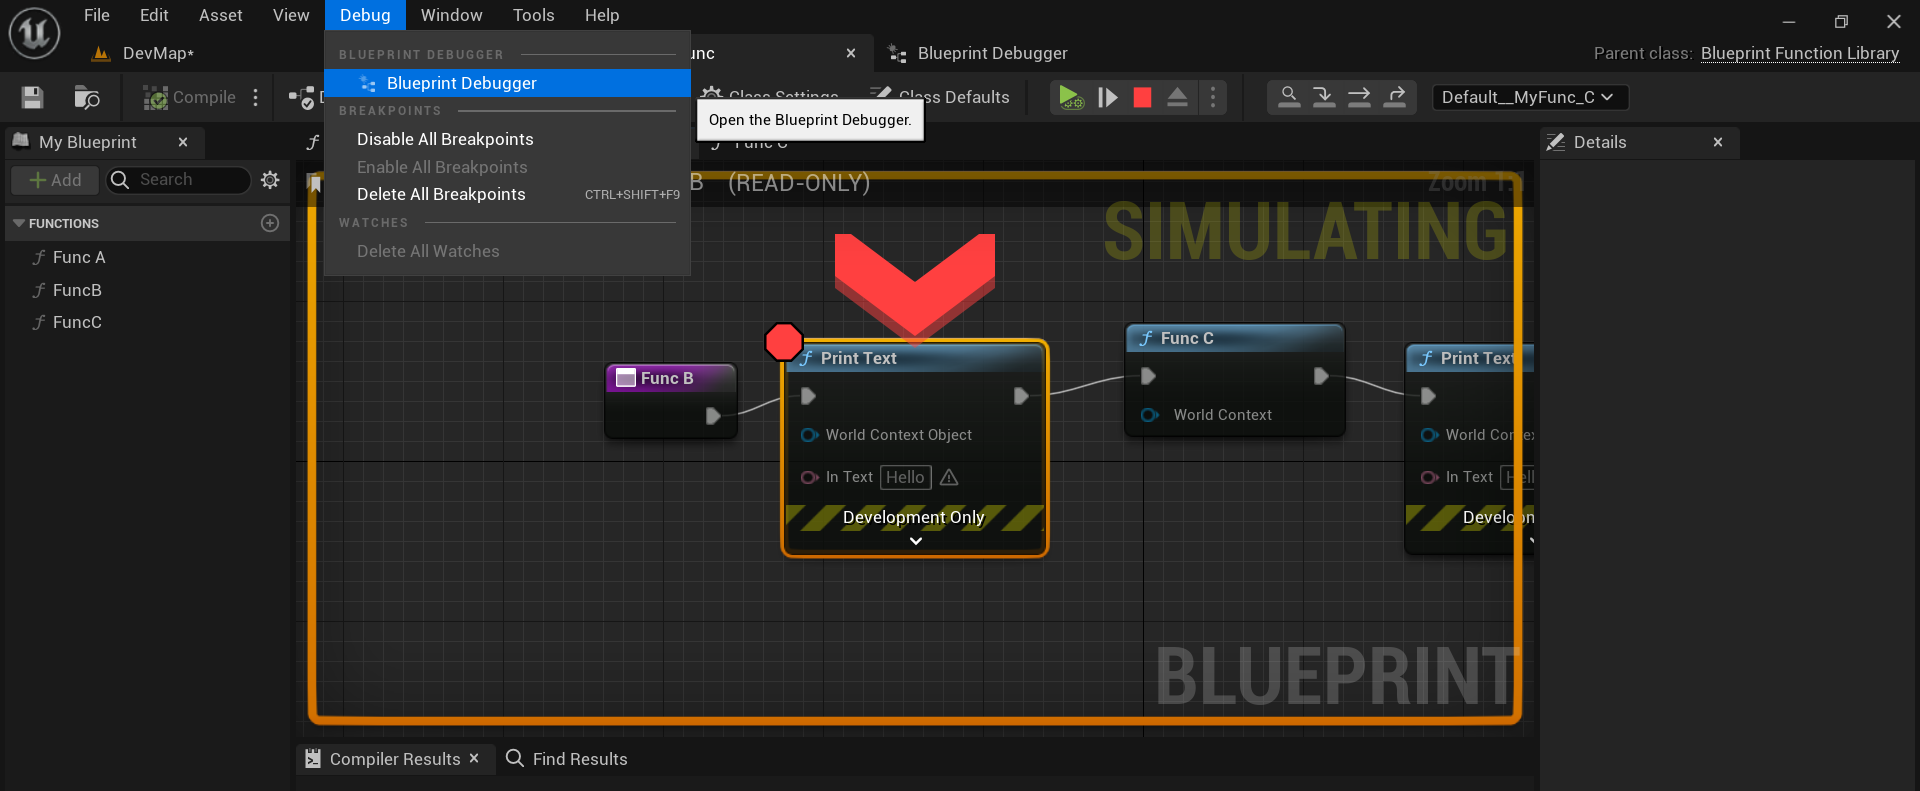The image size is (1920, 791).
Task: Advance a single frame with the step button
Action: (1107, 97)
